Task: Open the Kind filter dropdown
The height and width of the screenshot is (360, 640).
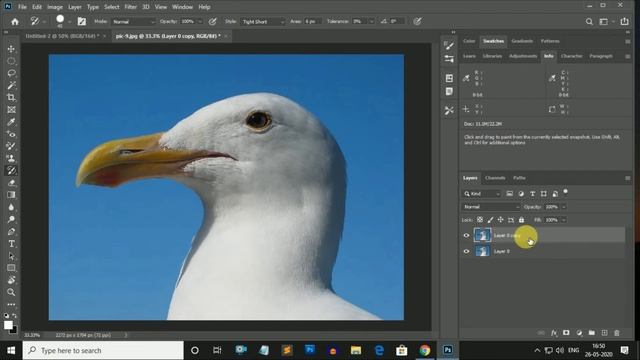Action: click(x=482, y=194)
